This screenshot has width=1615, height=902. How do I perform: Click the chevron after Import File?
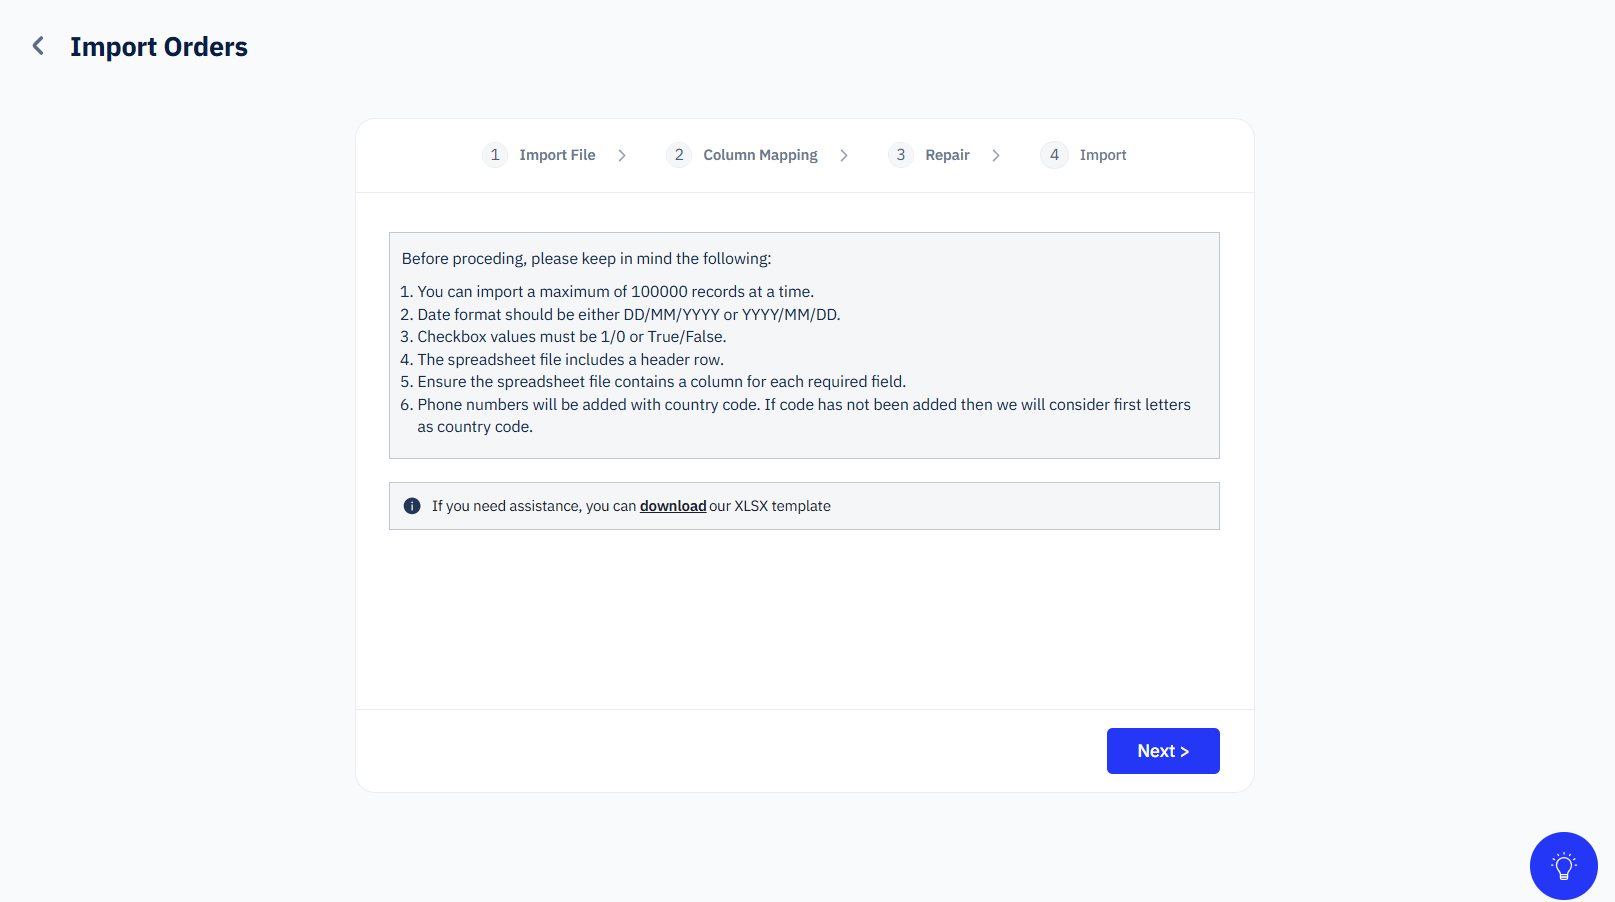pyautogui.click(x=622, y=155)
